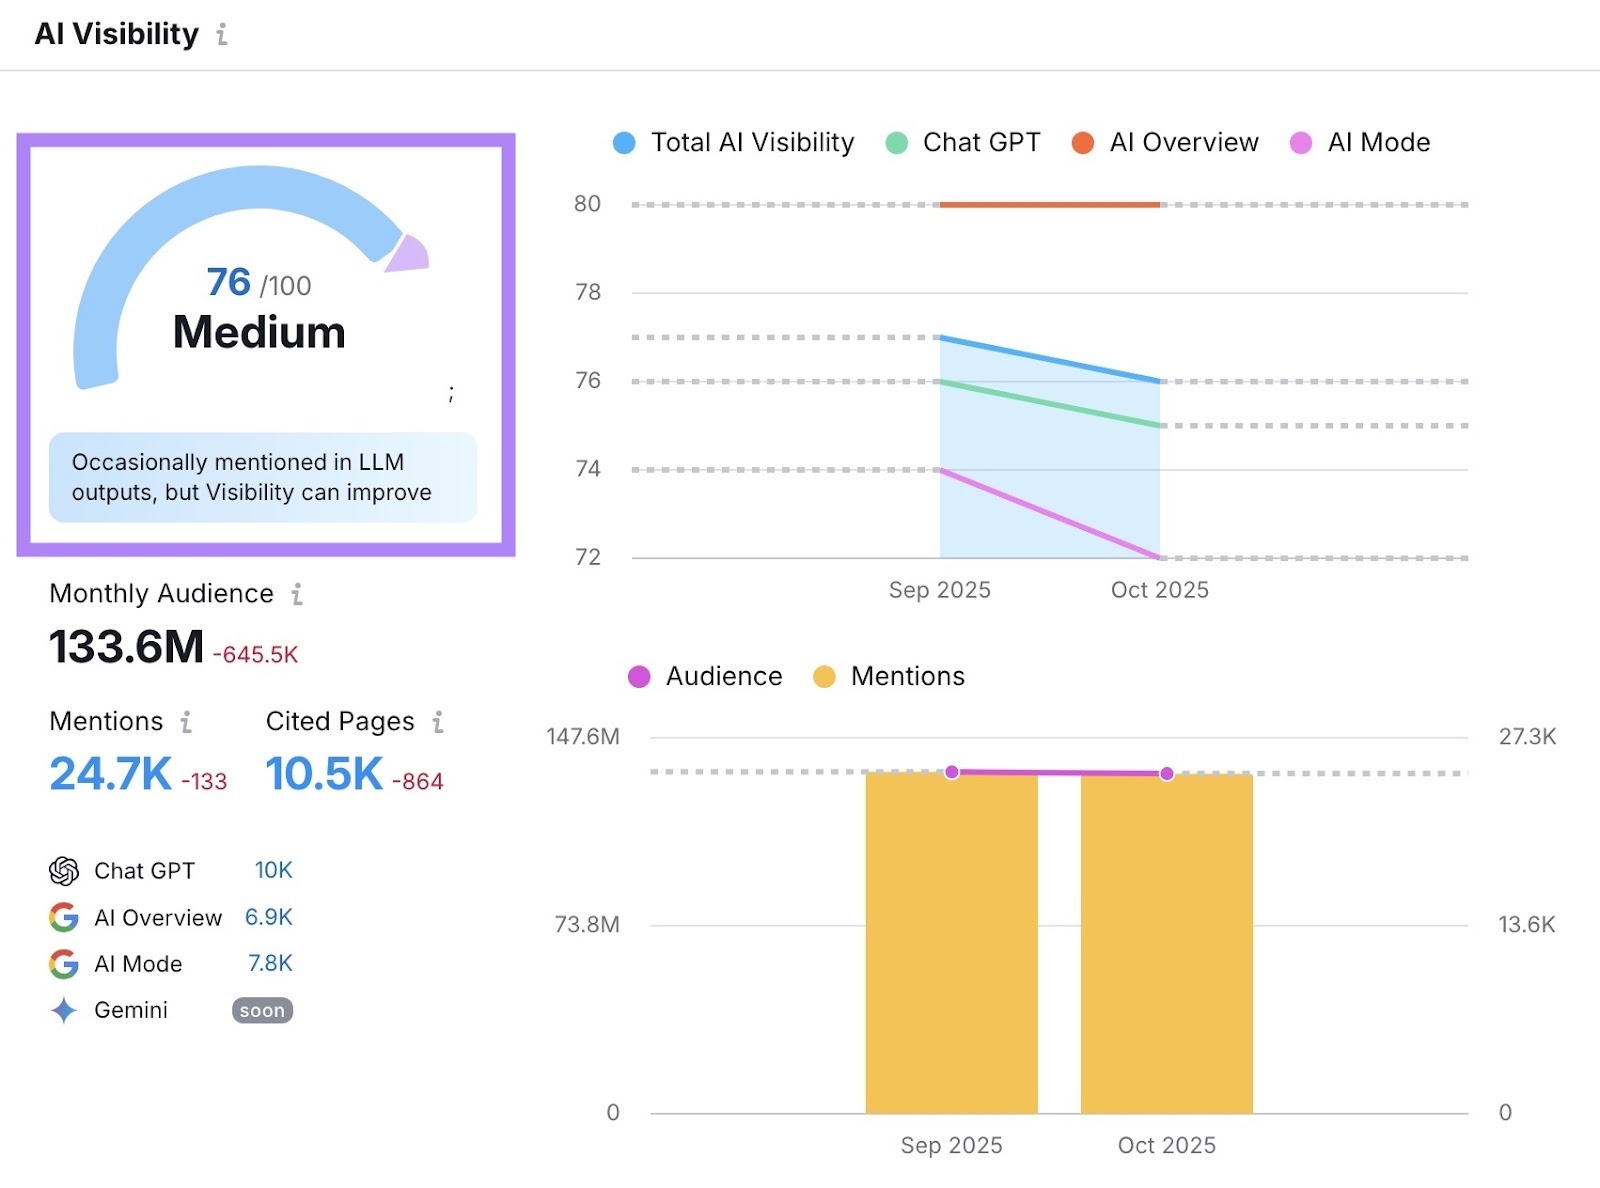This screenshot has height=1188, width=1600.
Task: Toggle the AI Mode legend entry
Action: 1365,142
